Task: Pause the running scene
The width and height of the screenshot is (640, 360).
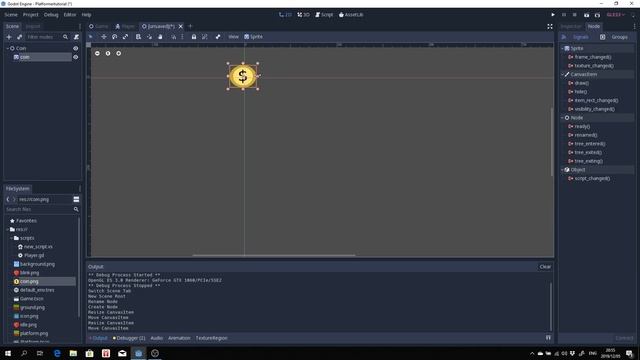Action: tap(564, 15)
